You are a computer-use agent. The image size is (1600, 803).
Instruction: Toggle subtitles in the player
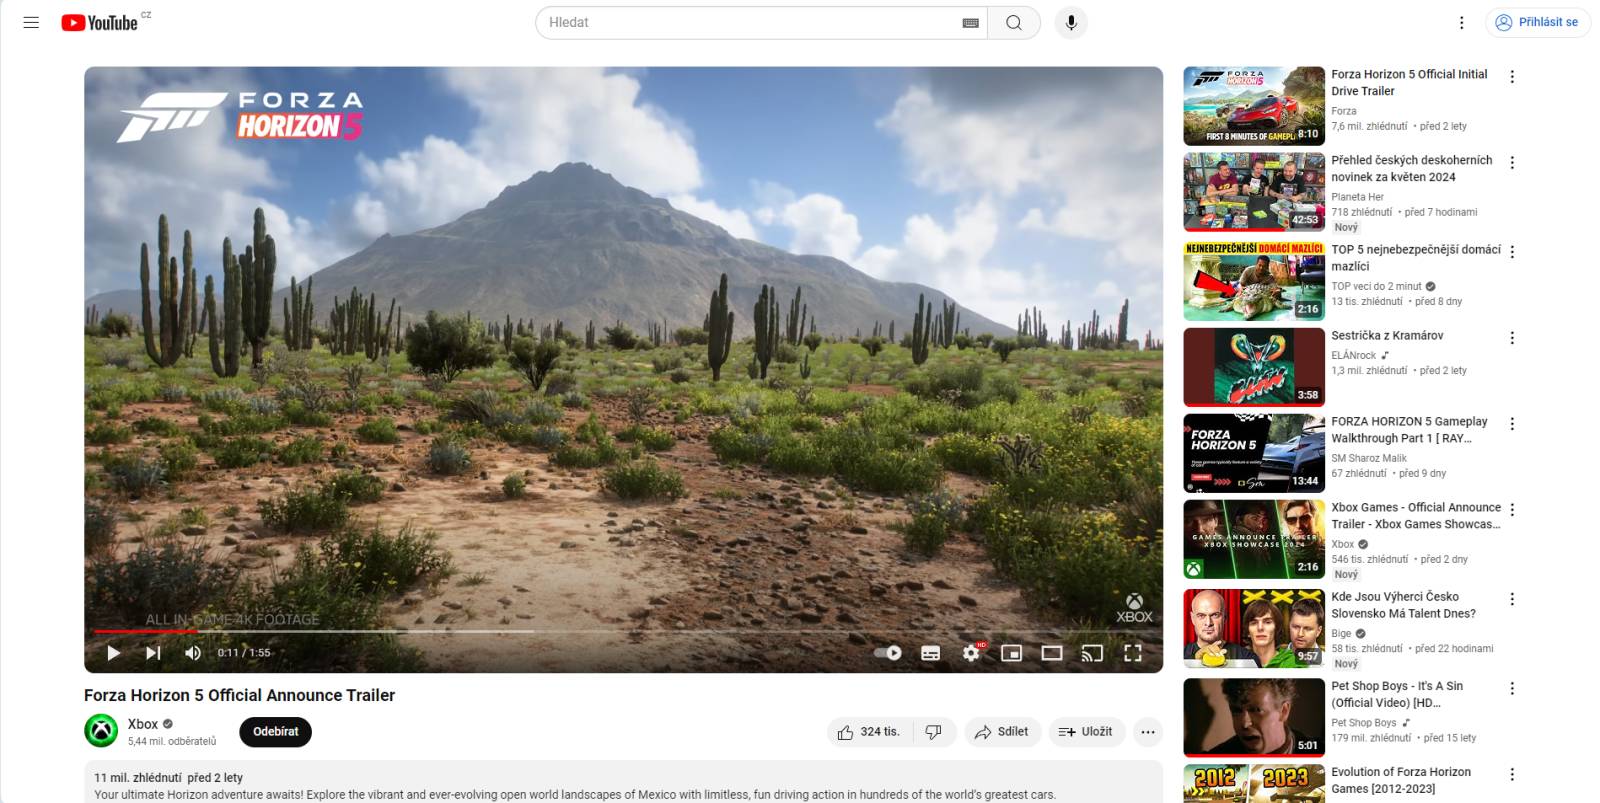pyautogui.click(x=930, y=653)
